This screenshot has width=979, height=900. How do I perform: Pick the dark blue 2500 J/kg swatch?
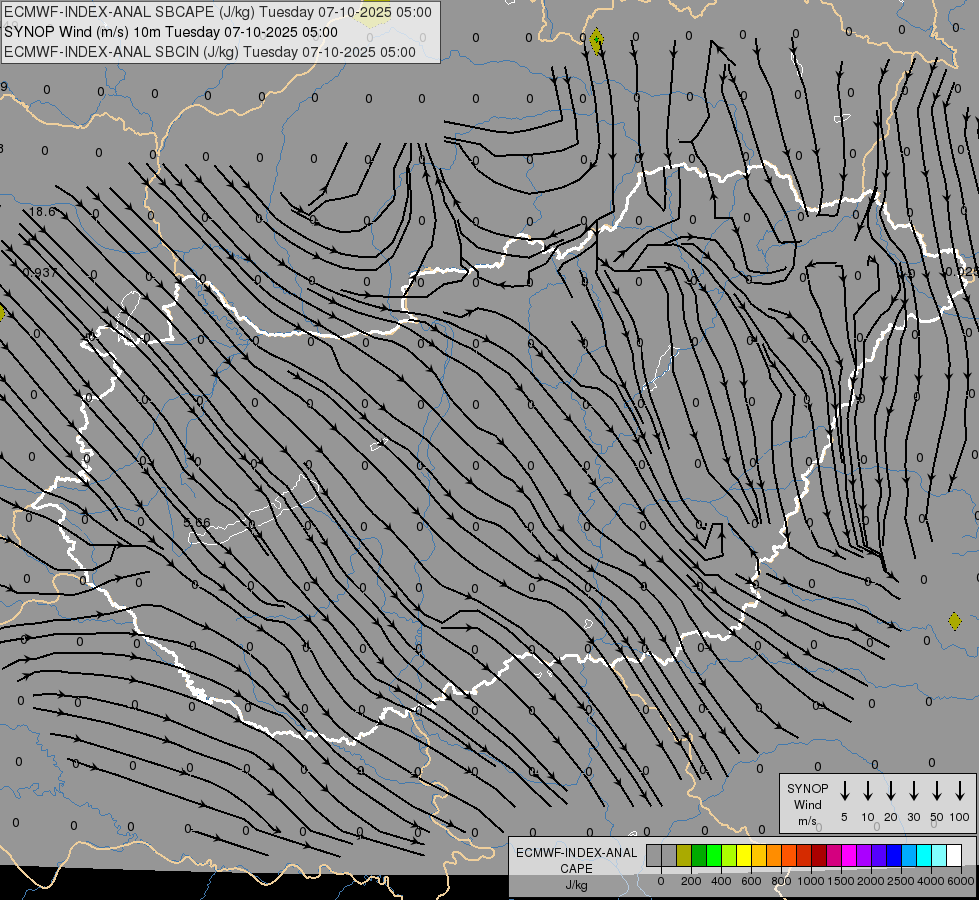[x=894, y=856]
